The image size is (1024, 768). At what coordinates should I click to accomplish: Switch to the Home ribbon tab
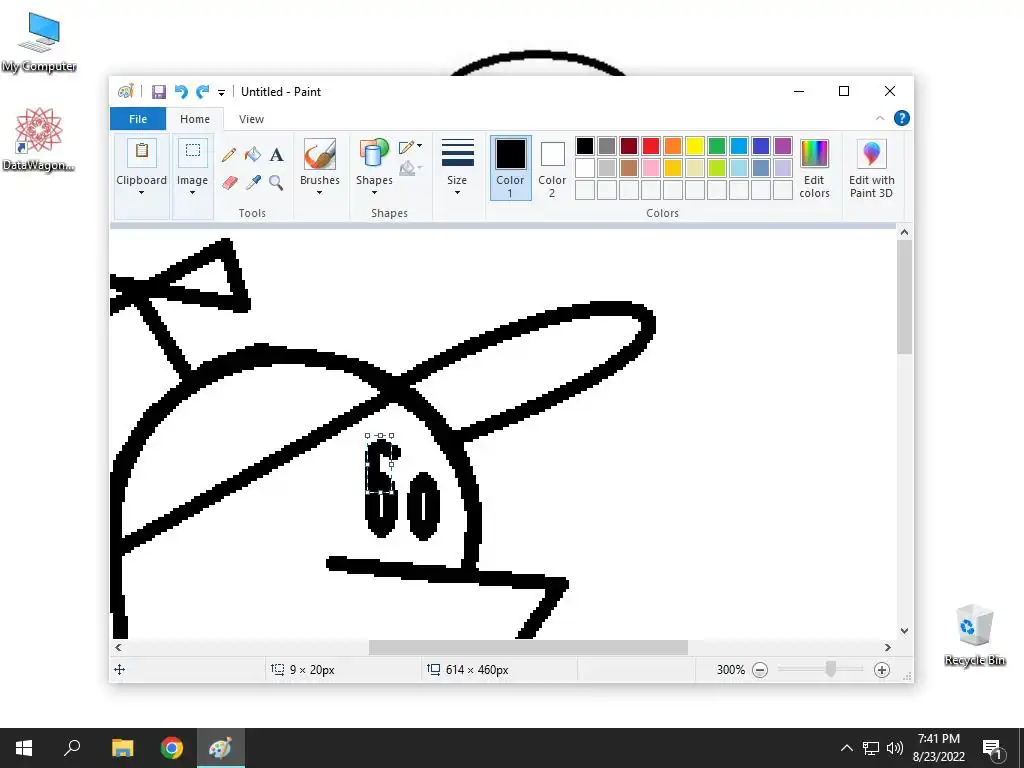pyautogui.click(x=195, y=119)
